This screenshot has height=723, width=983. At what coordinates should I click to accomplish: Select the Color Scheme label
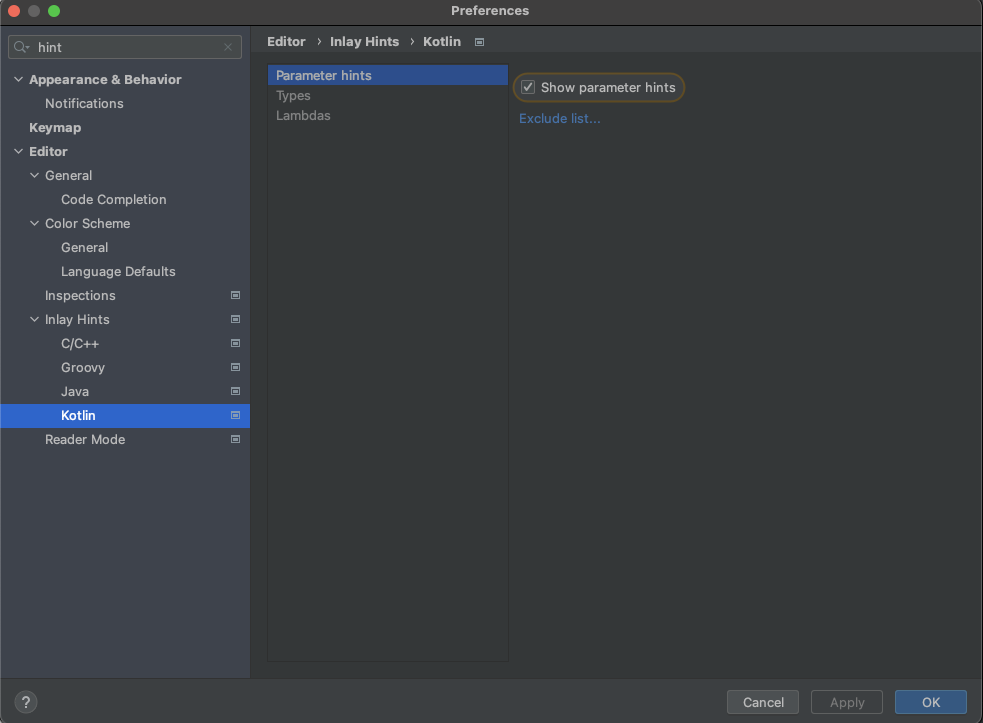pyautogui.click(x=87, y=223)
